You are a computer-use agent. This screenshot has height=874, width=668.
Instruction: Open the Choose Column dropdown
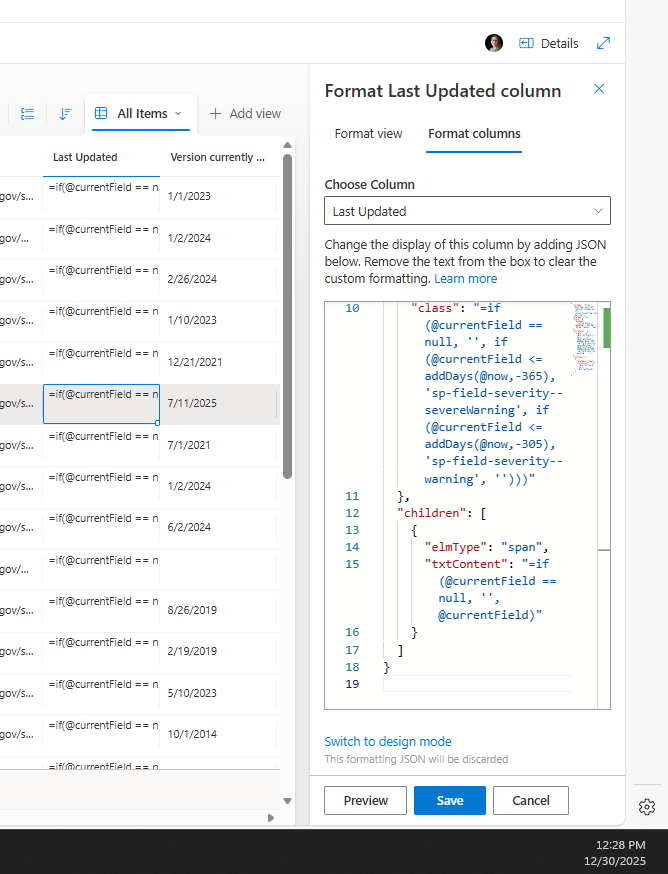point(467,210)
